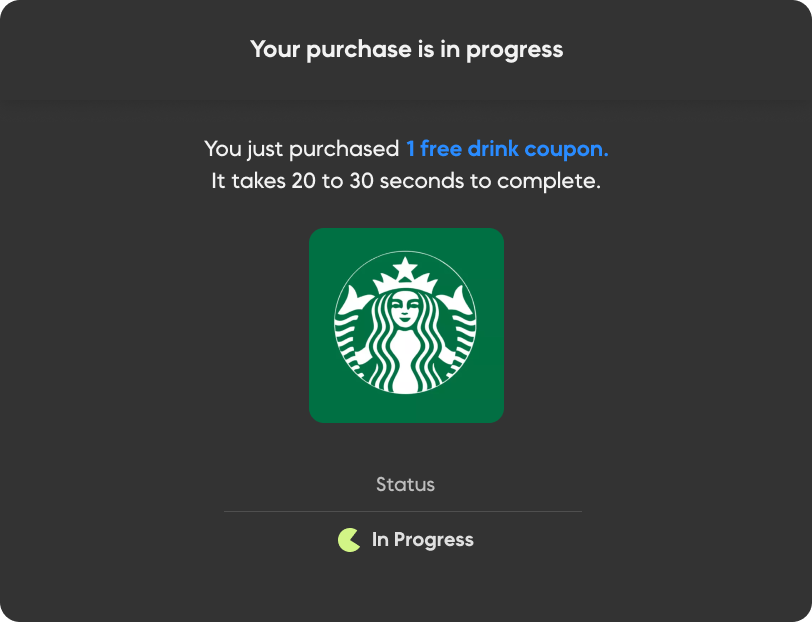
Task: Click the 'You just purchased' text
Action: click(x=301, y=149)
